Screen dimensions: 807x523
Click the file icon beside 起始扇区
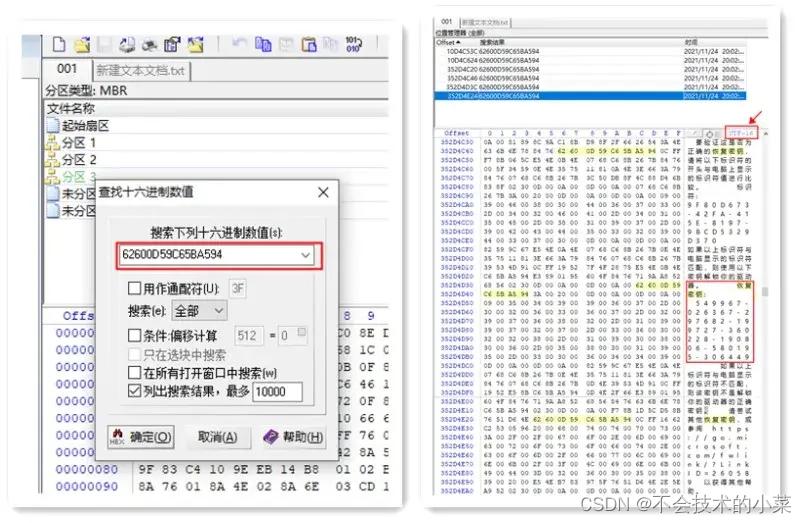53,125
